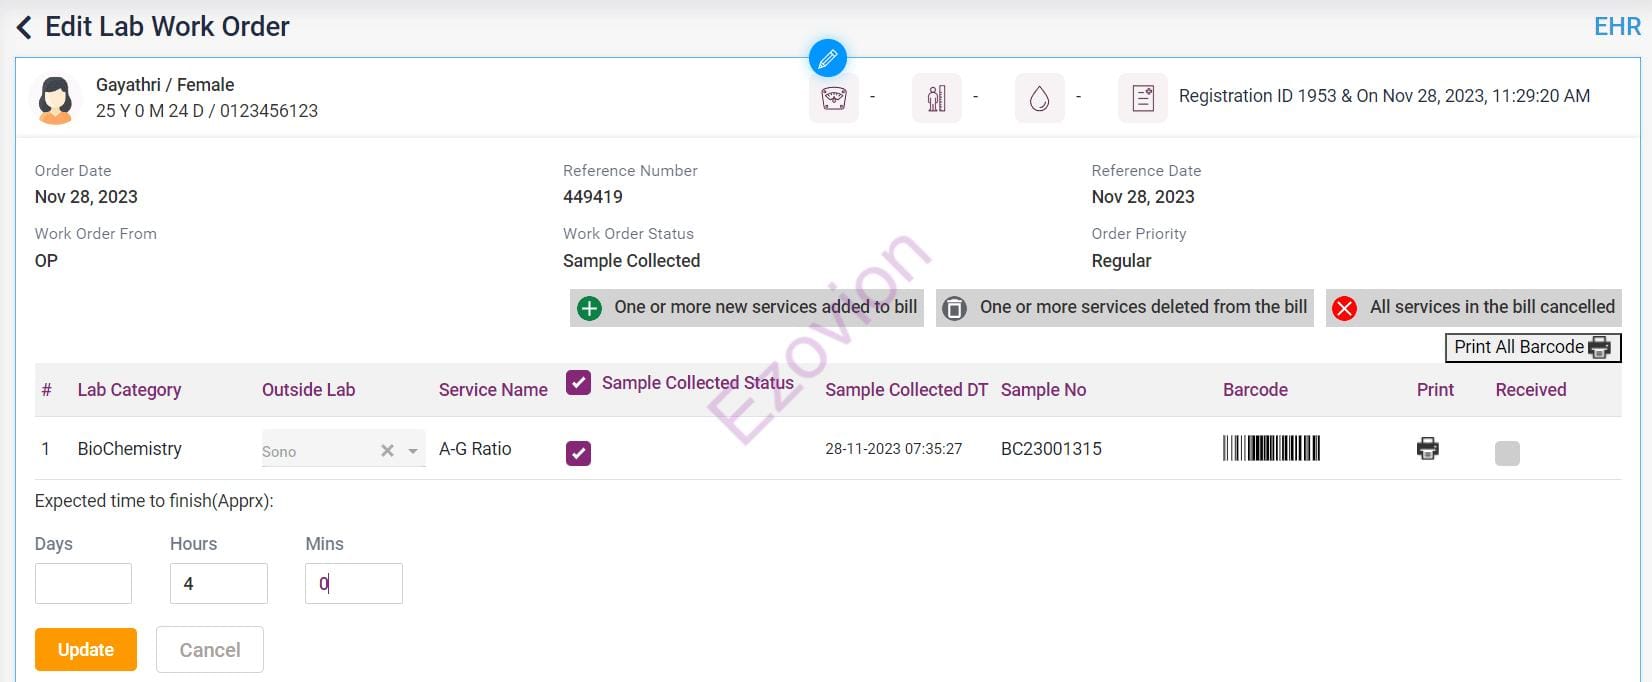This screenshot has height=682, width=1652.
Task: Click the weight scale vitals icon
Action: tap(833, 98)
